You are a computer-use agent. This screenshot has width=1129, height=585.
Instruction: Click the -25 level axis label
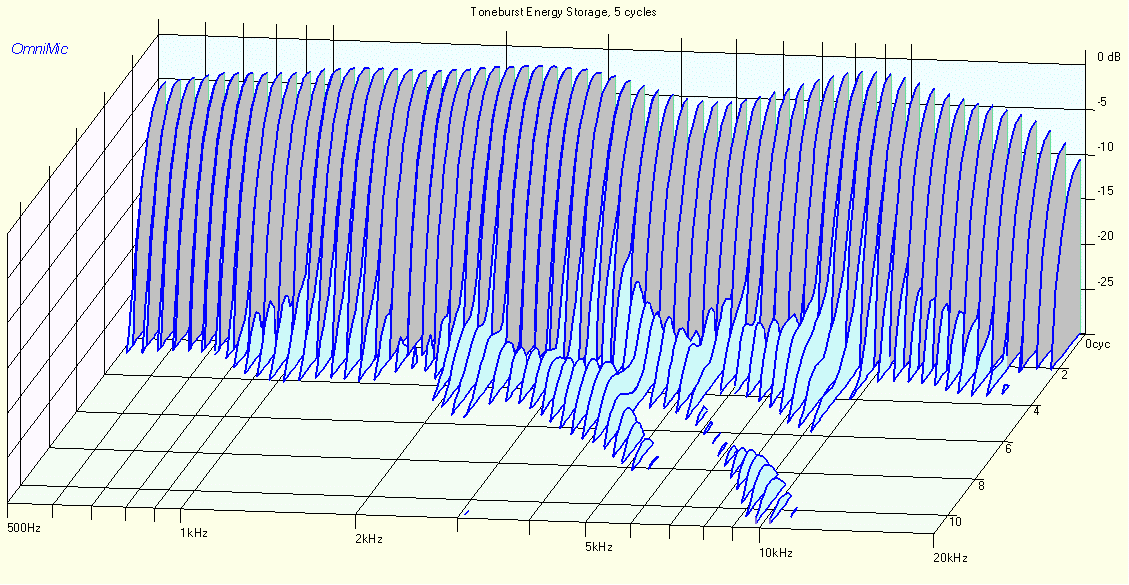click(x=1105, y=281)
